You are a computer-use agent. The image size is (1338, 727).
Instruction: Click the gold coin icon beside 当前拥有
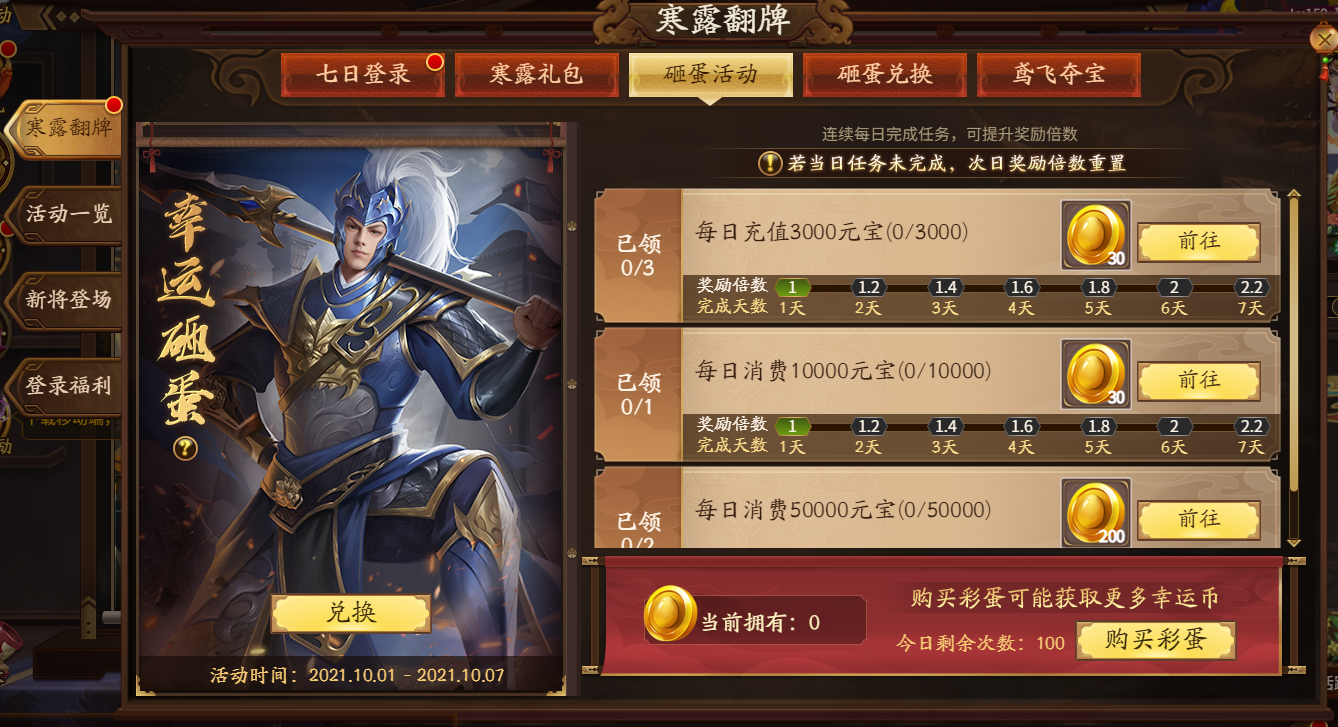[670, 614]
